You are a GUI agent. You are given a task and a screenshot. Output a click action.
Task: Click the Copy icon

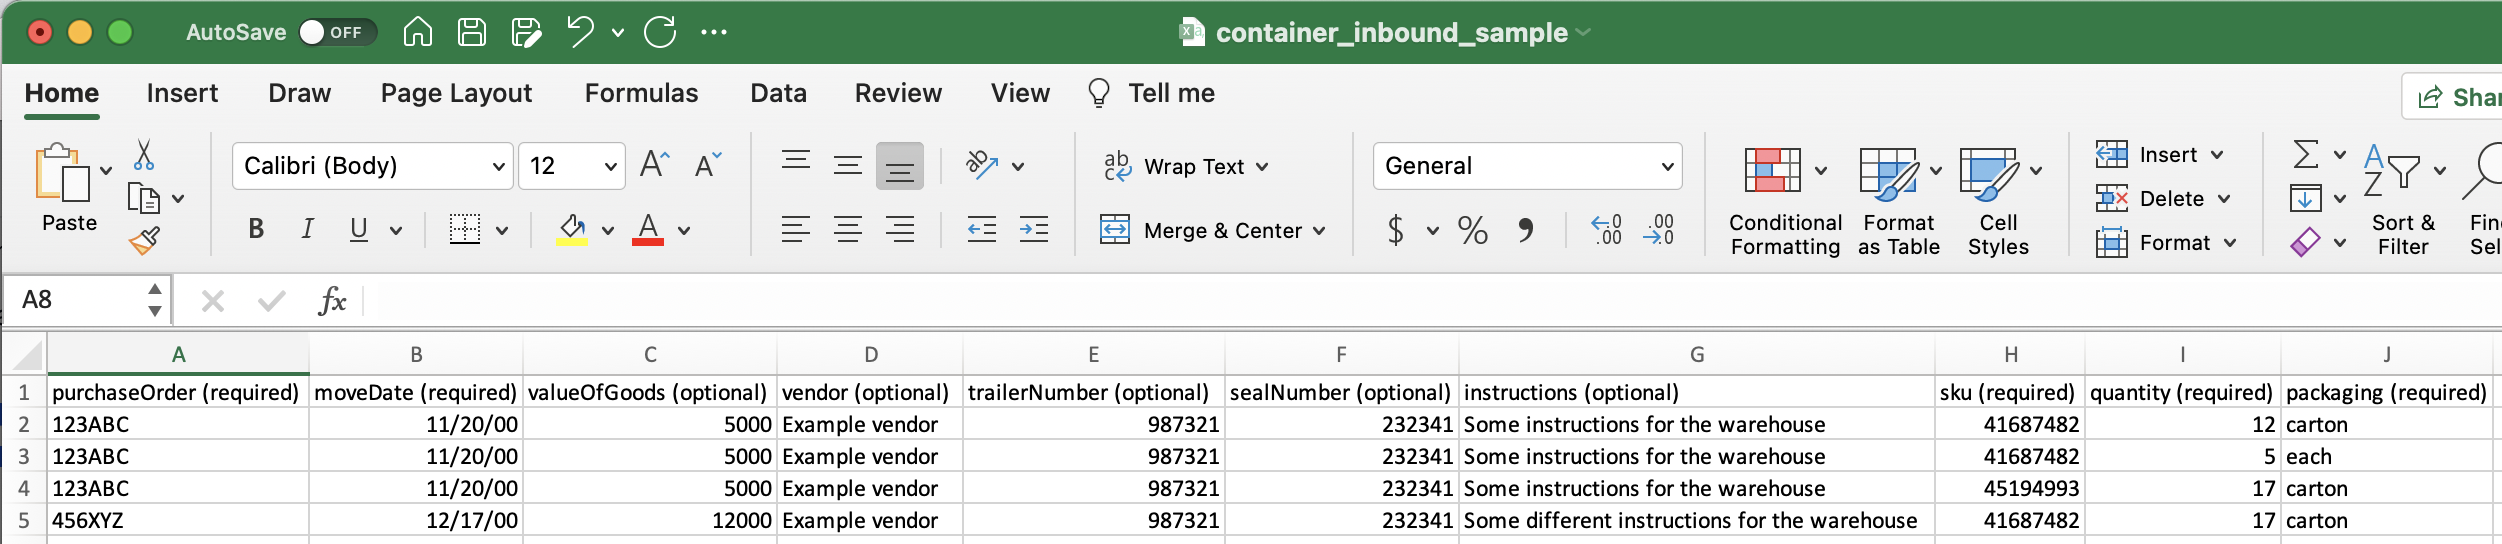tap(144, 199)
